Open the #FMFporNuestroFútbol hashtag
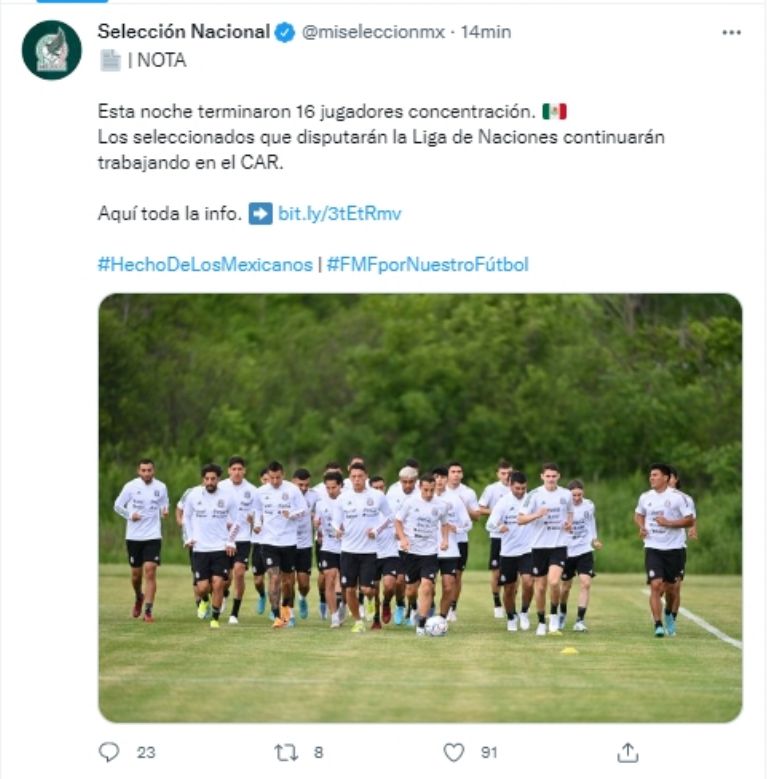The width and height of the screenshot is (768, 779). (428, 264)
